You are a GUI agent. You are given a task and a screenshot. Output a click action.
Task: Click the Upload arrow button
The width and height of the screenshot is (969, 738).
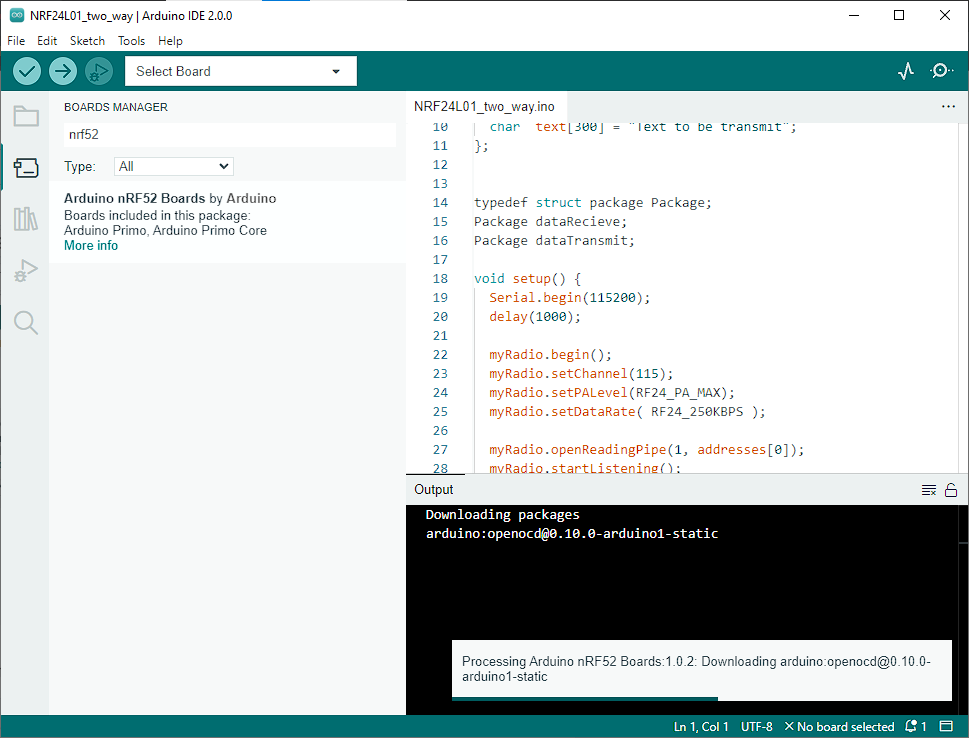(62, 72)
